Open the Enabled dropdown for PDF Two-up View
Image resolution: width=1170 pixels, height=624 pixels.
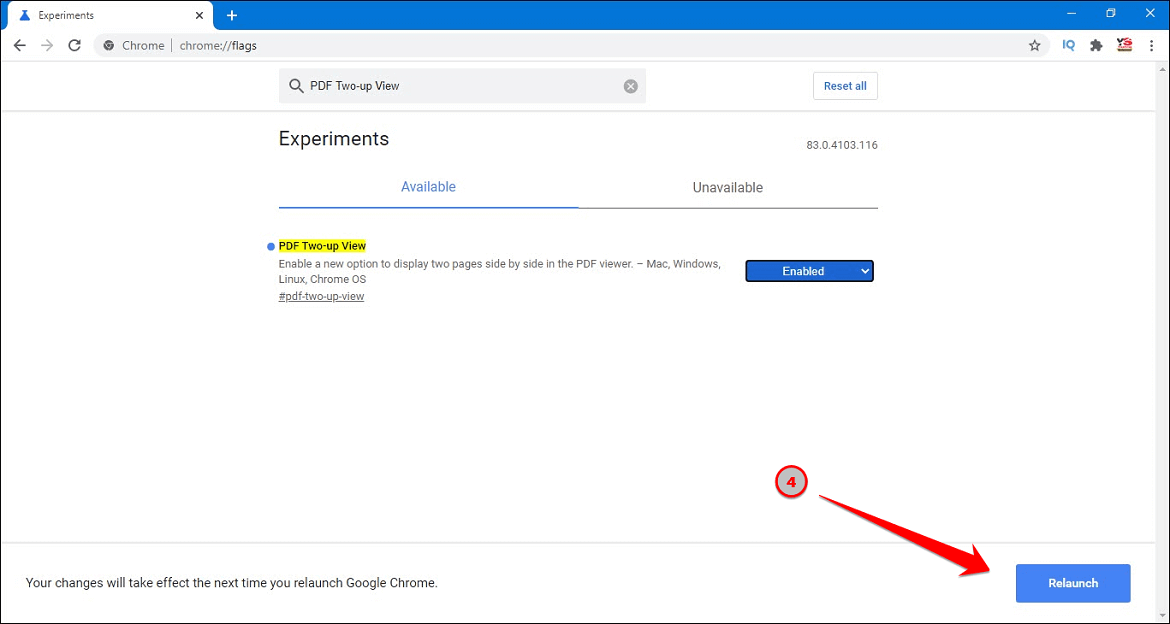point(810,271)
